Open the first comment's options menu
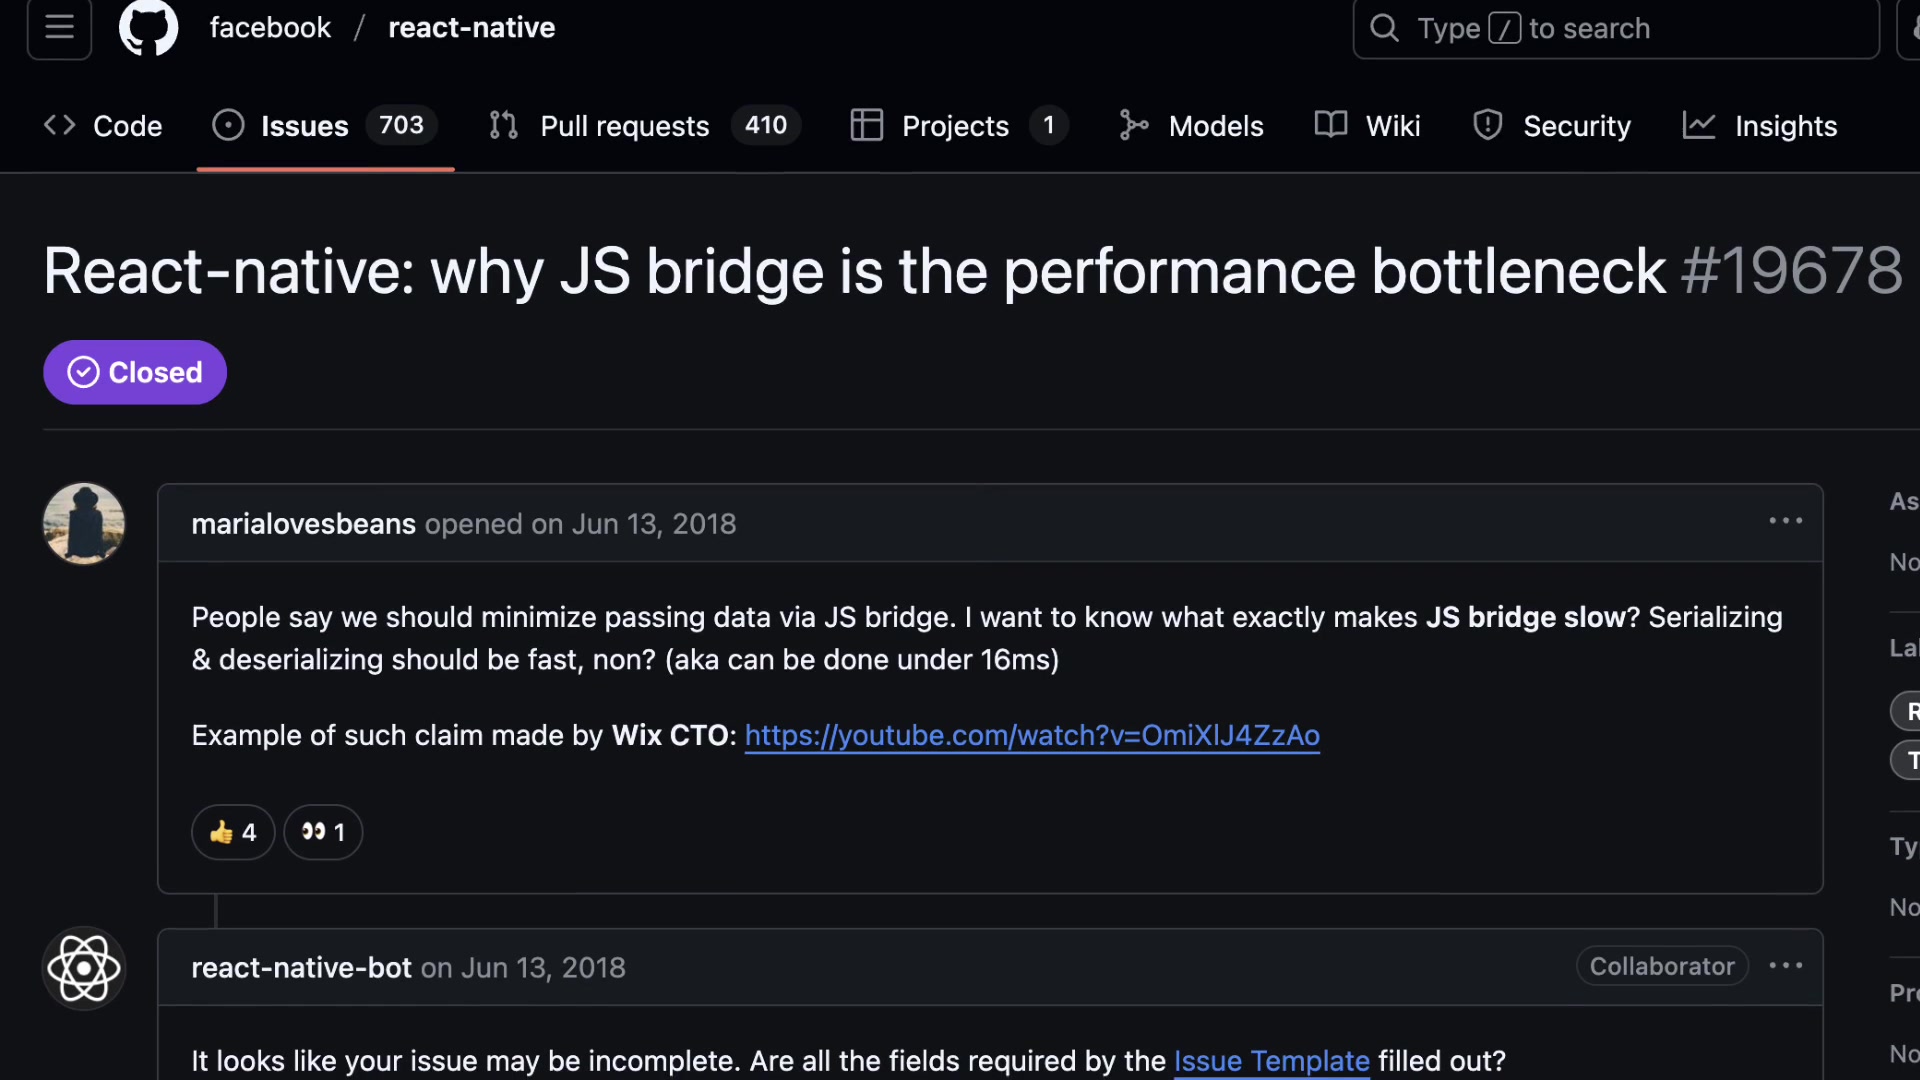 tap(1785, 520)
